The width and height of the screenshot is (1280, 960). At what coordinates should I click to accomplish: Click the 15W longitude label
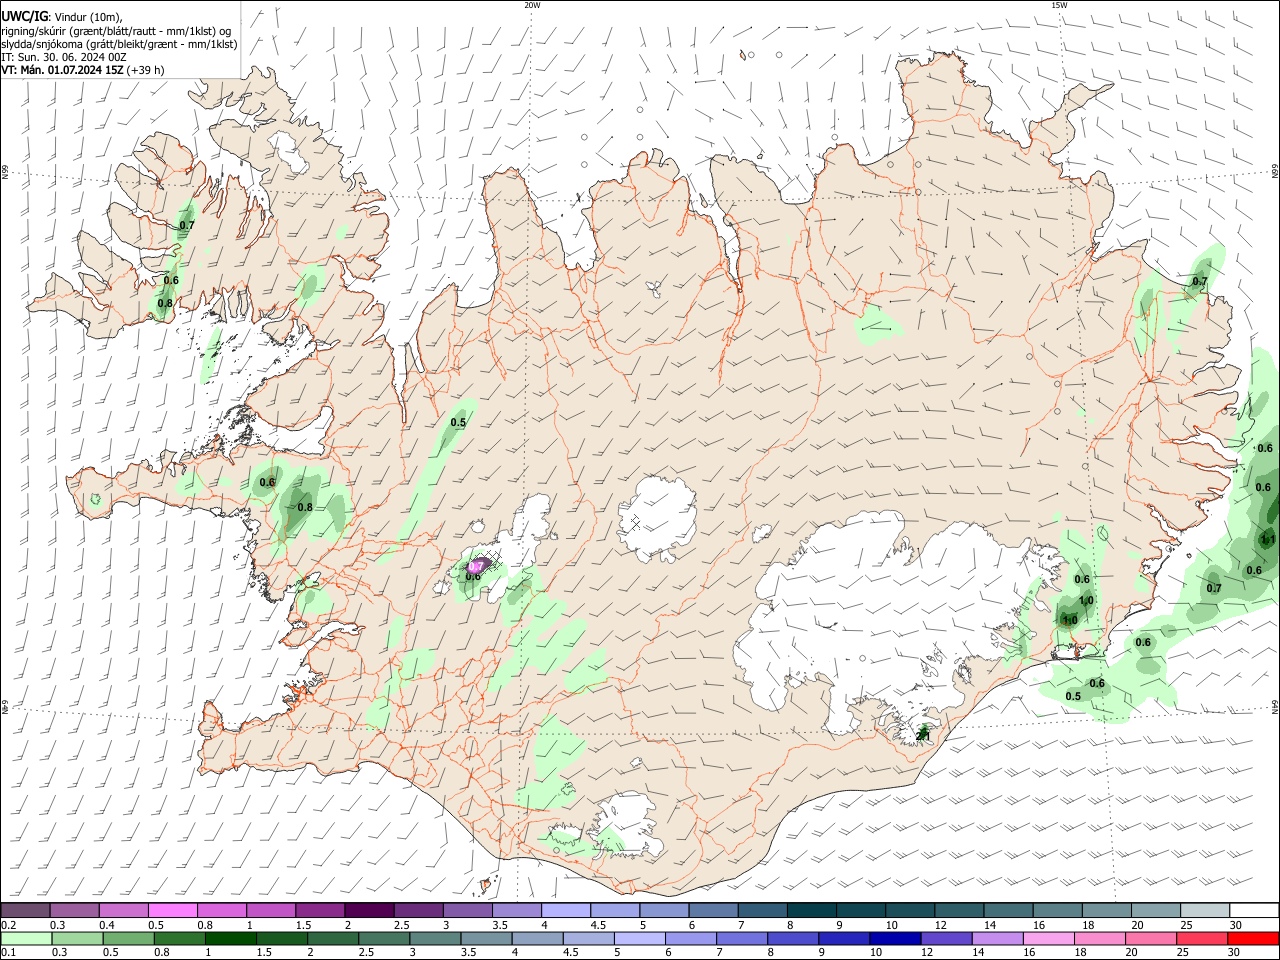1059,5
